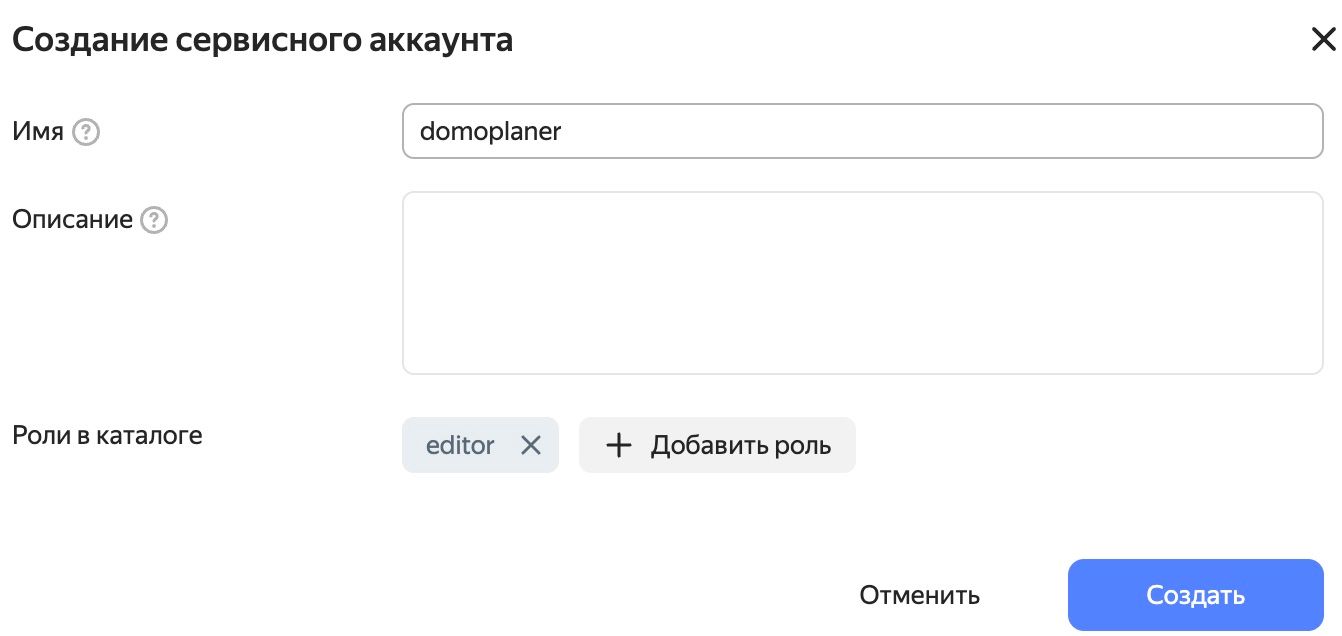Select the editor role chip
Image resolution: width=1342 pixels, height=636 pixels.
(x=480, y=445)
